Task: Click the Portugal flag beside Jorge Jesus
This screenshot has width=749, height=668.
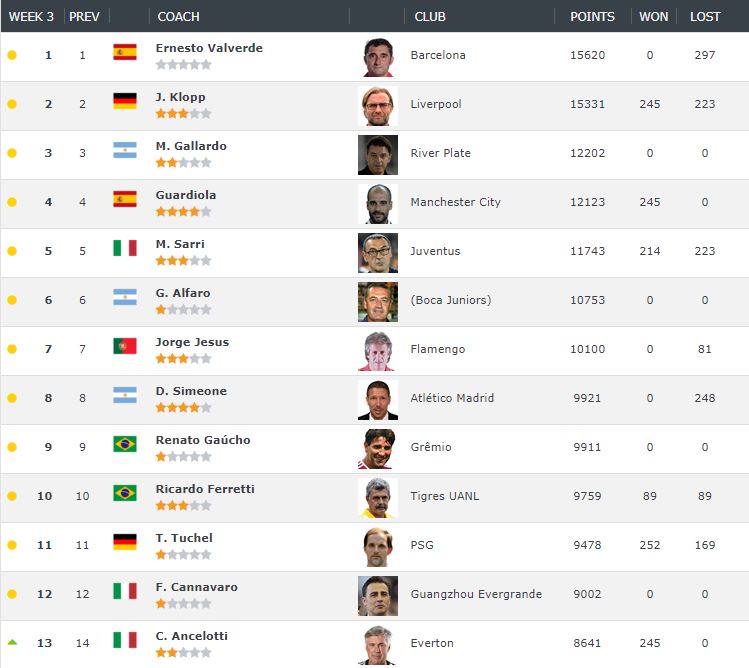Action: 125,346
